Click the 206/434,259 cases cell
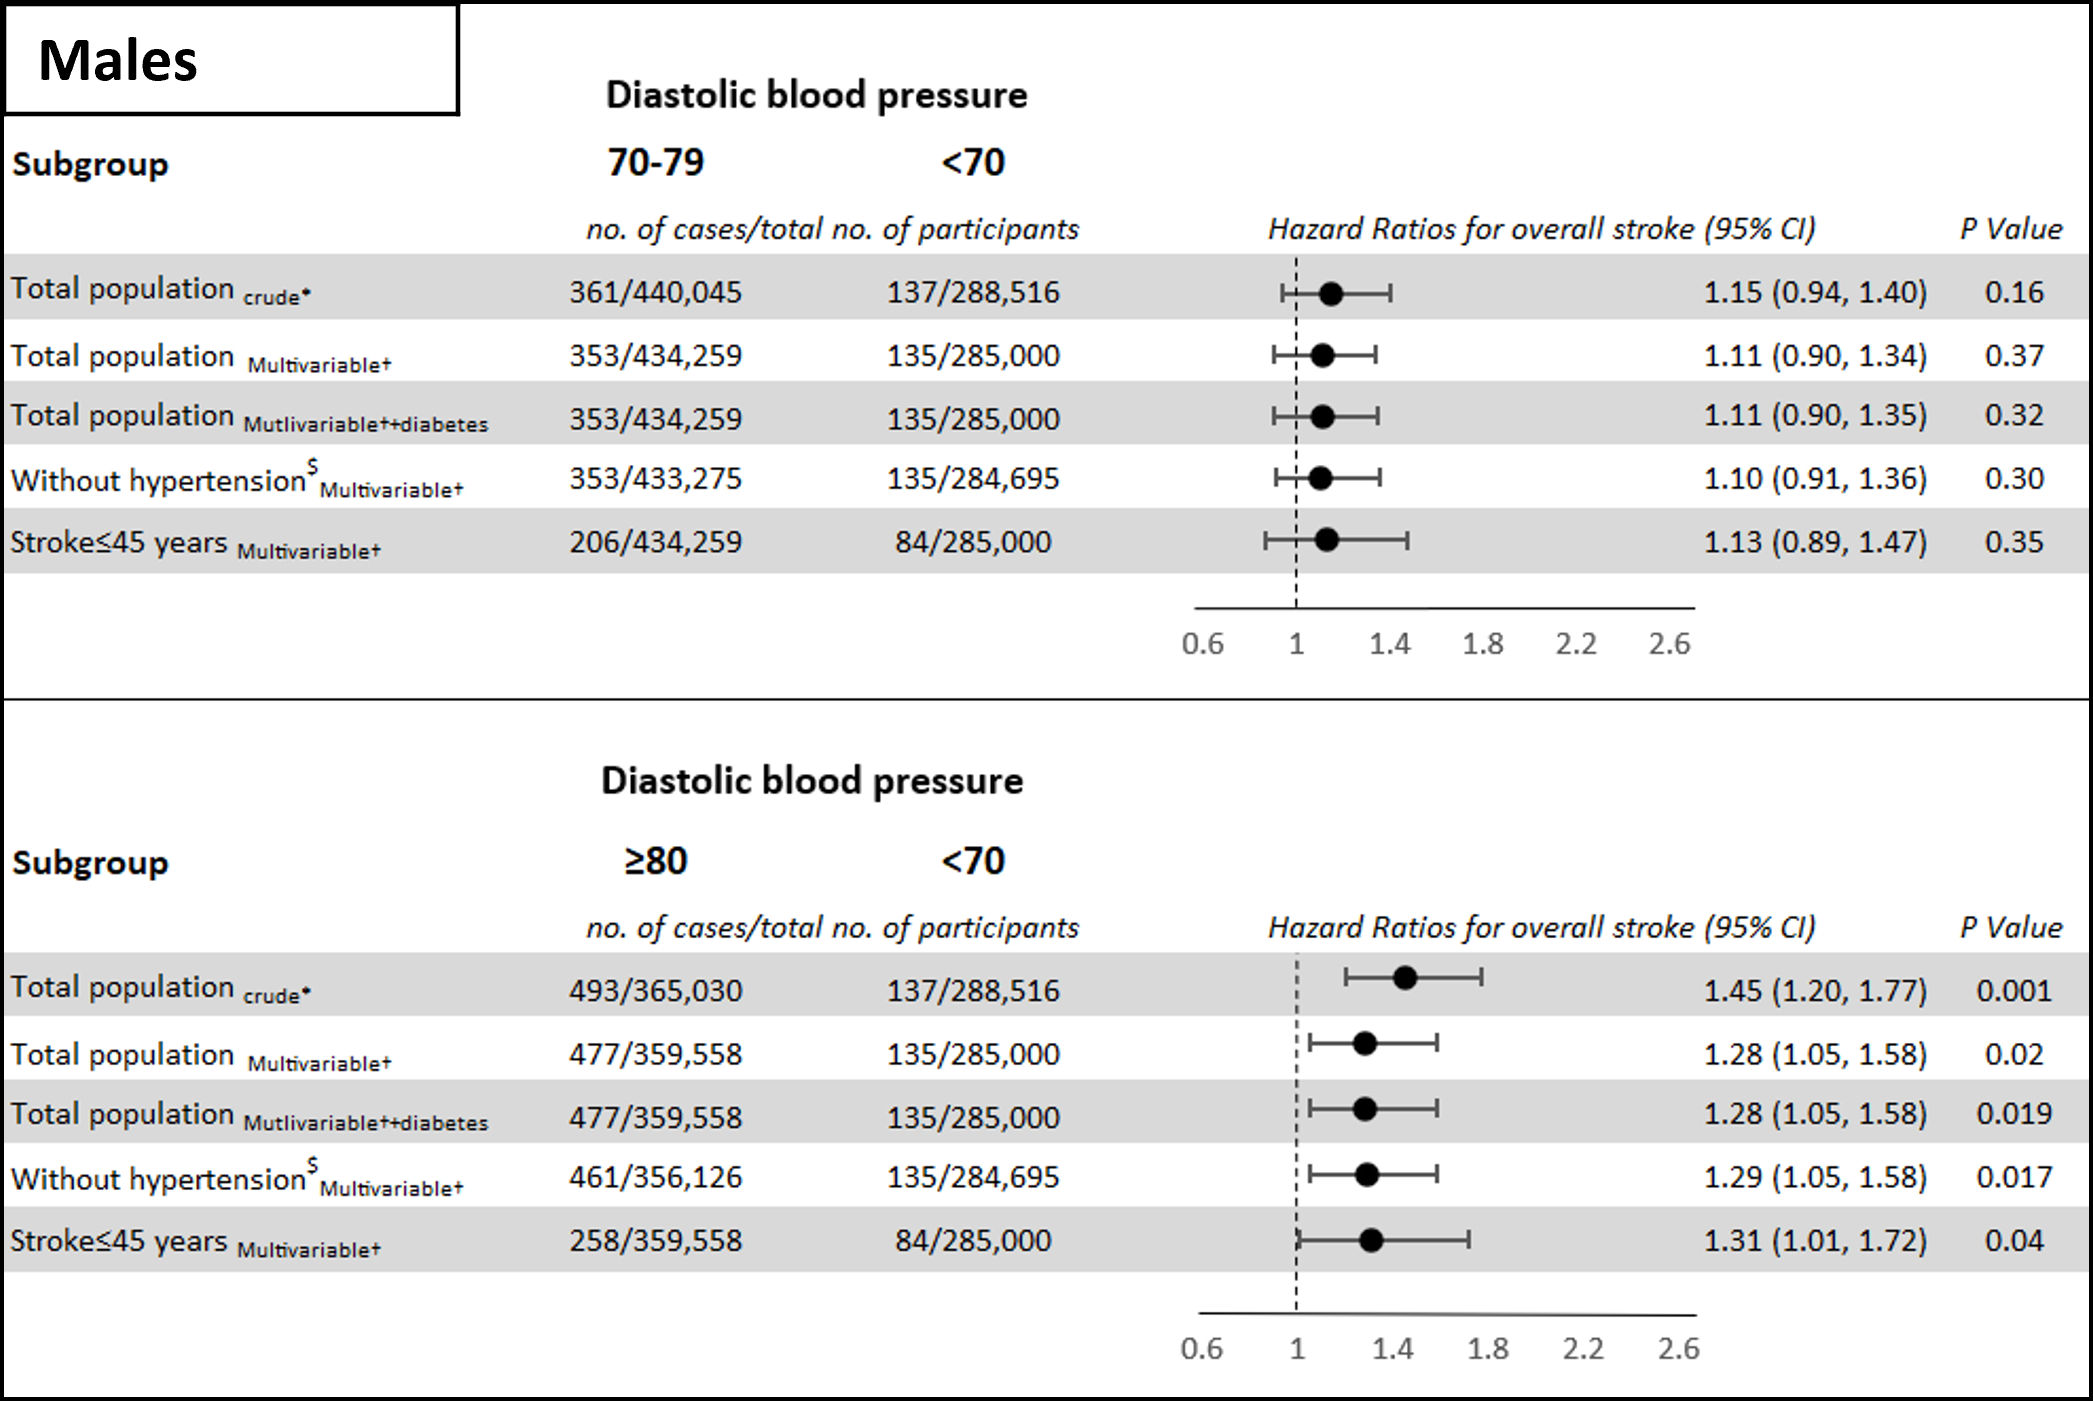This screenshot has height=1401, width=2093. click(x=655, y=542)
